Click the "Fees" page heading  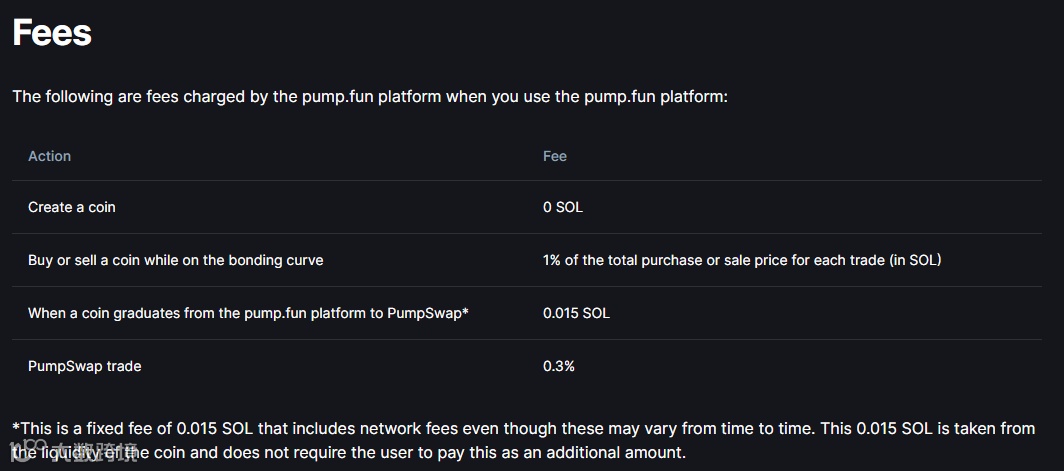tap(52, 33)
